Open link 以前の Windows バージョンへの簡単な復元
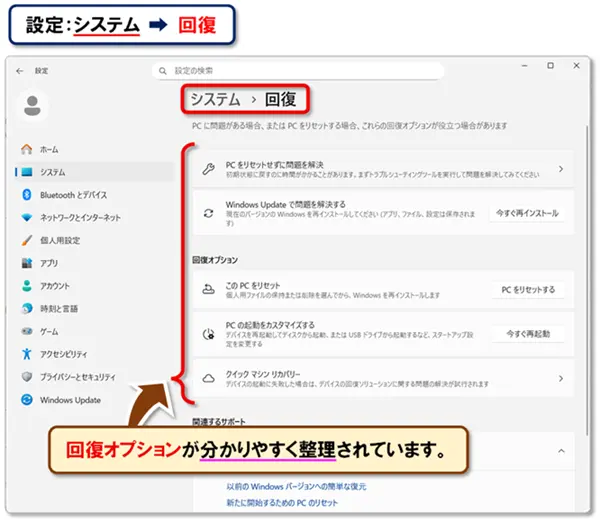 (296, 486)
